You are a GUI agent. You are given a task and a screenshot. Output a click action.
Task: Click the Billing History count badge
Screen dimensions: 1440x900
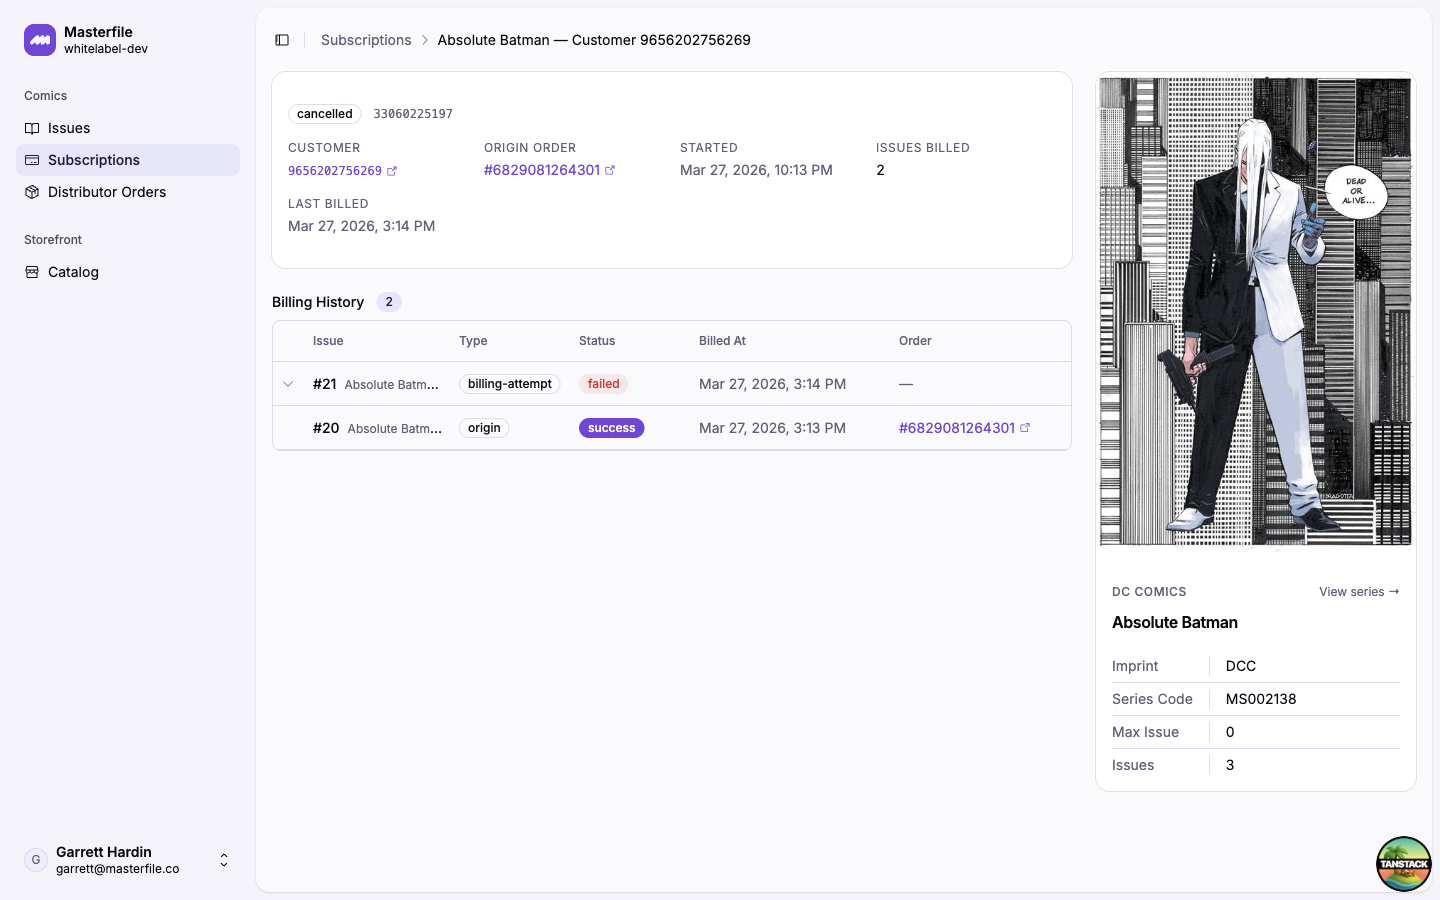tap(389, 302)
